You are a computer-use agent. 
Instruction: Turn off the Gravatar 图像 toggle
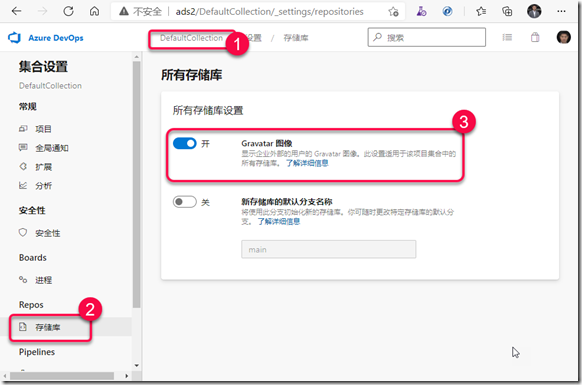coord(185,143)
